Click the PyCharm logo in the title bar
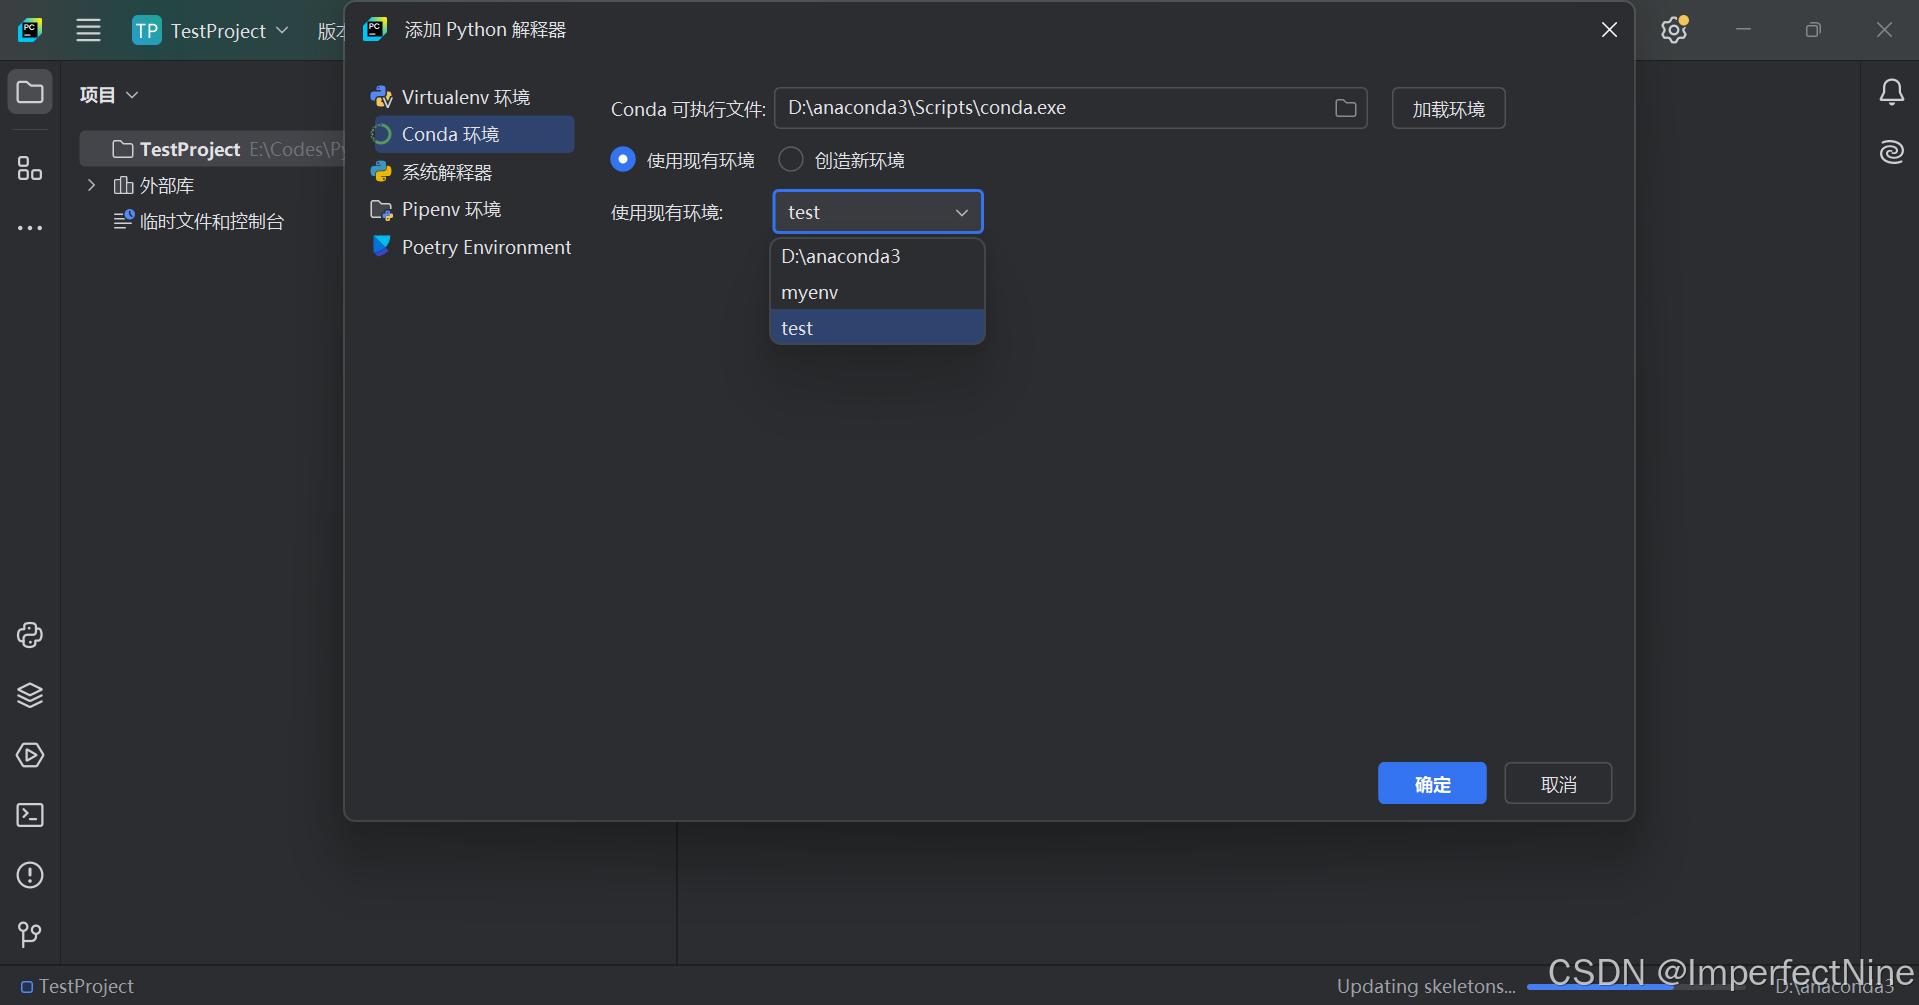Viewport: 1919px width, 1005px height. (30, 30)
